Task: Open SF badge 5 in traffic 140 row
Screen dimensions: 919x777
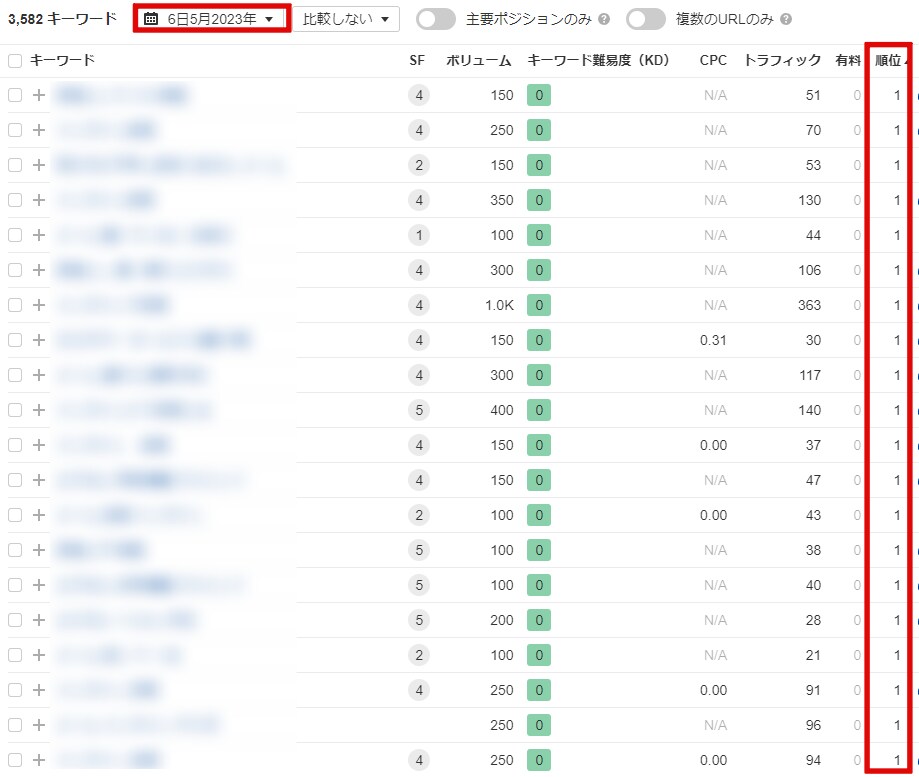Action: click(x=418, y=410)
